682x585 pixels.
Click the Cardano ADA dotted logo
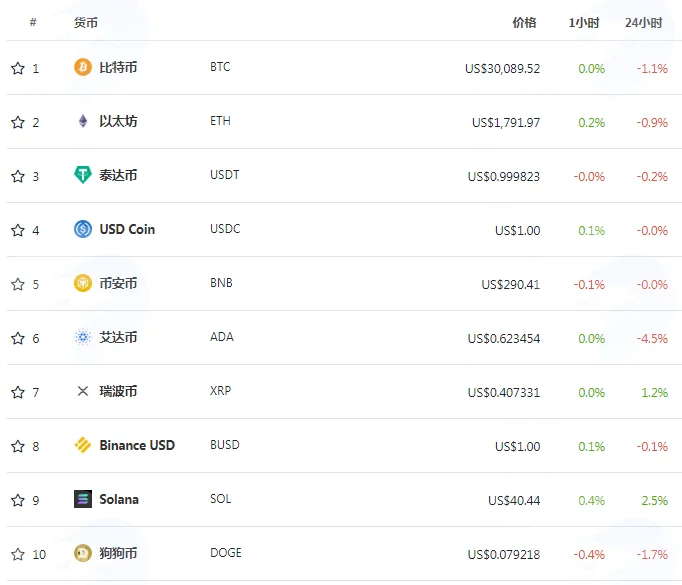(83, 337)
